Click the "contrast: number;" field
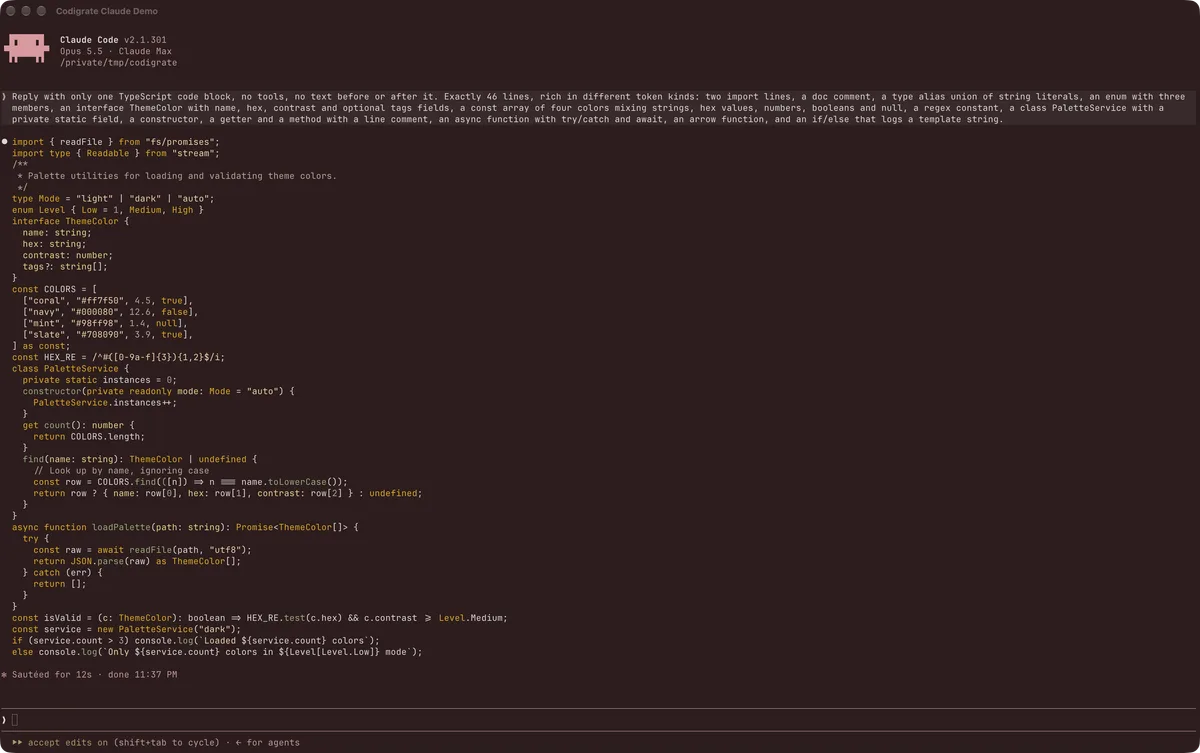Screen dimensions: 1200x753 click(x=68, y=255)
